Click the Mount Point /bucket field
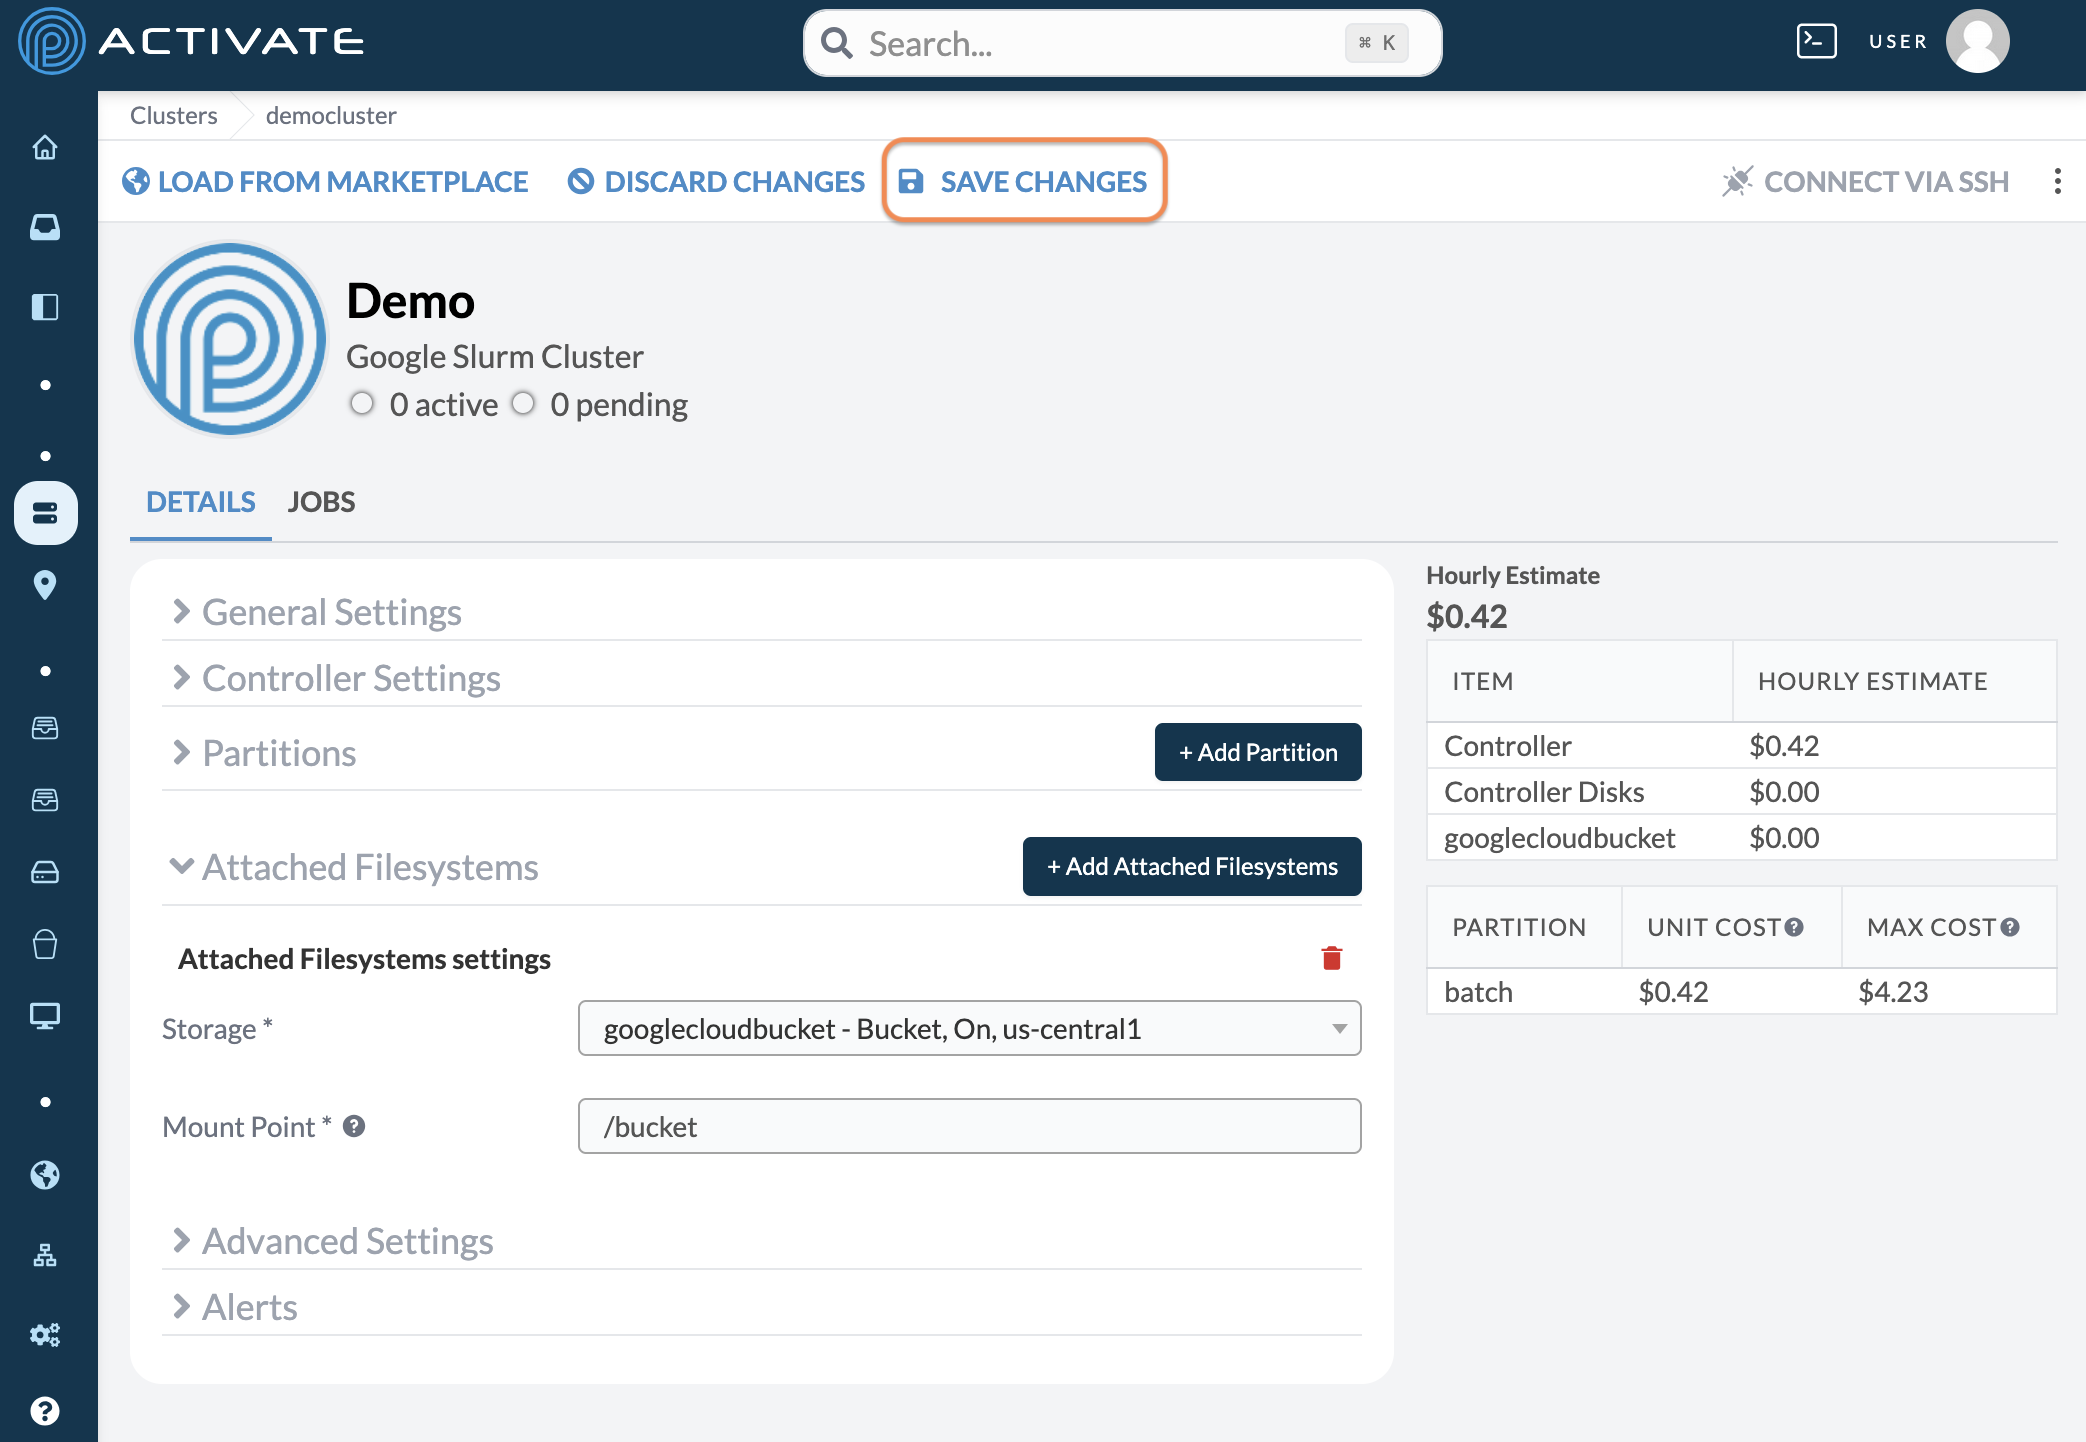Screen dimensions: 2086x1442 pos(969,1126)
